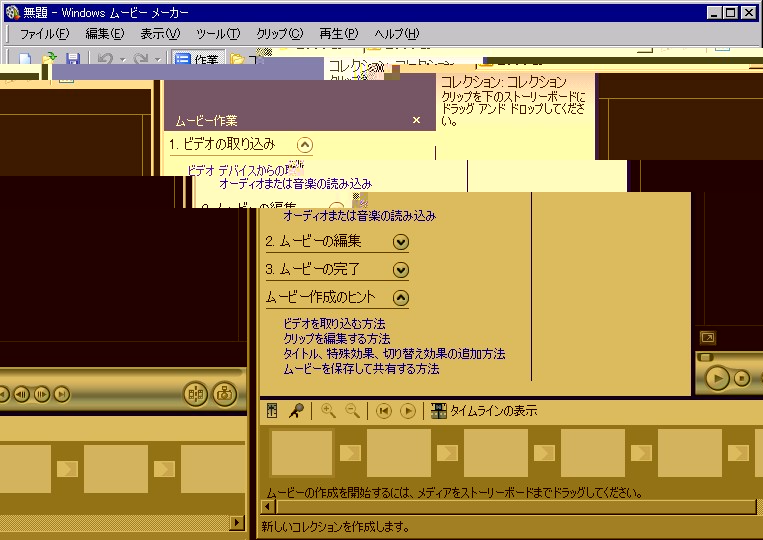Click the camera take-picture icon in the preview
Viewport: 763px width, 540px height.
[225, 394]
